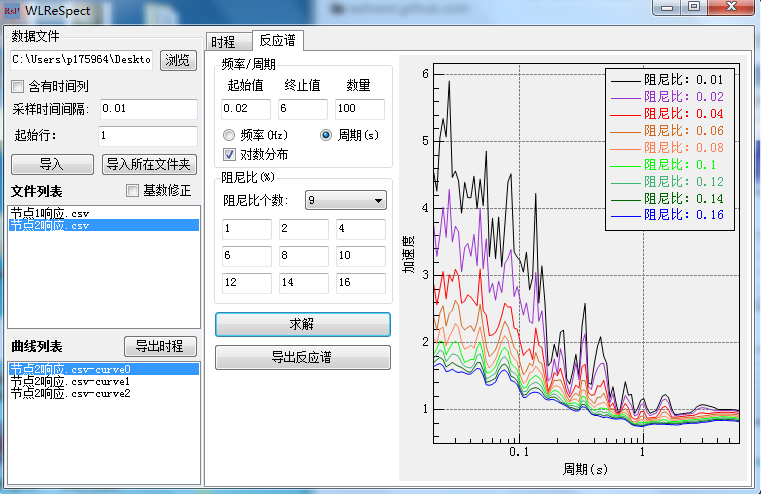
Task: Click the file path input field
Action: (x=82, y=60)
